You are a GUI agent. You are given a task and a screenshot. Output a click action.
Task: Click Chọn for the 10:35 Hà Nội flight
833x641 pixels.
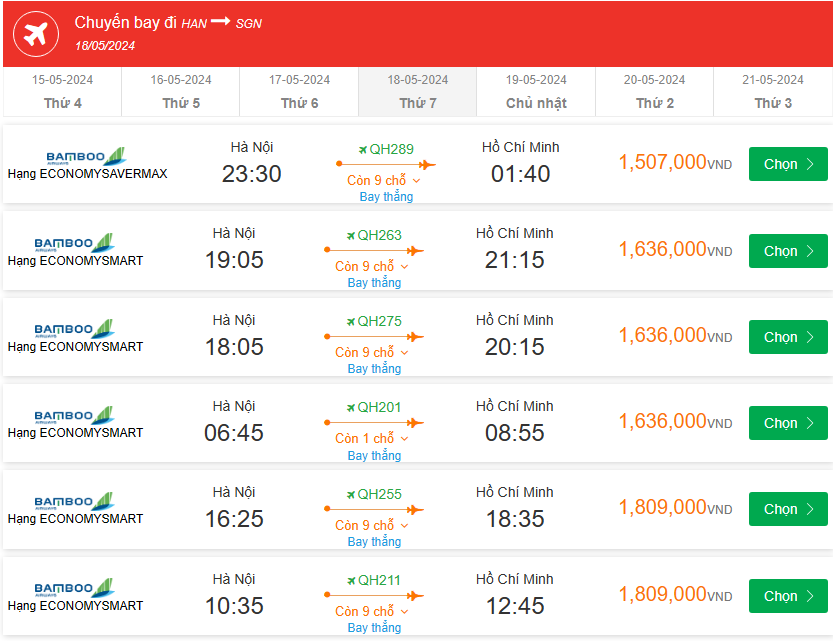tap(788, 596)
